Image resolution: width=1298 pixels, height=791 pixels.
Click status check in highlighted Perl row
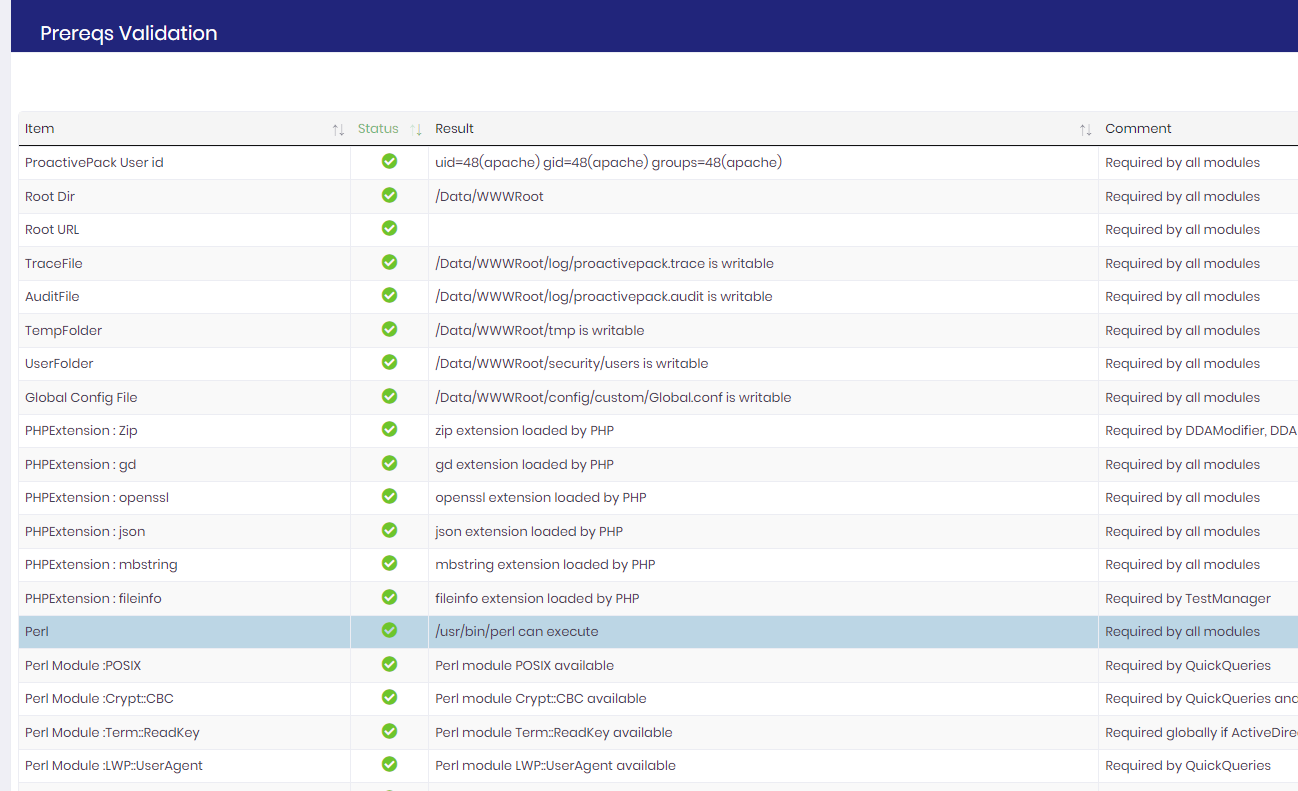(389, 630)
